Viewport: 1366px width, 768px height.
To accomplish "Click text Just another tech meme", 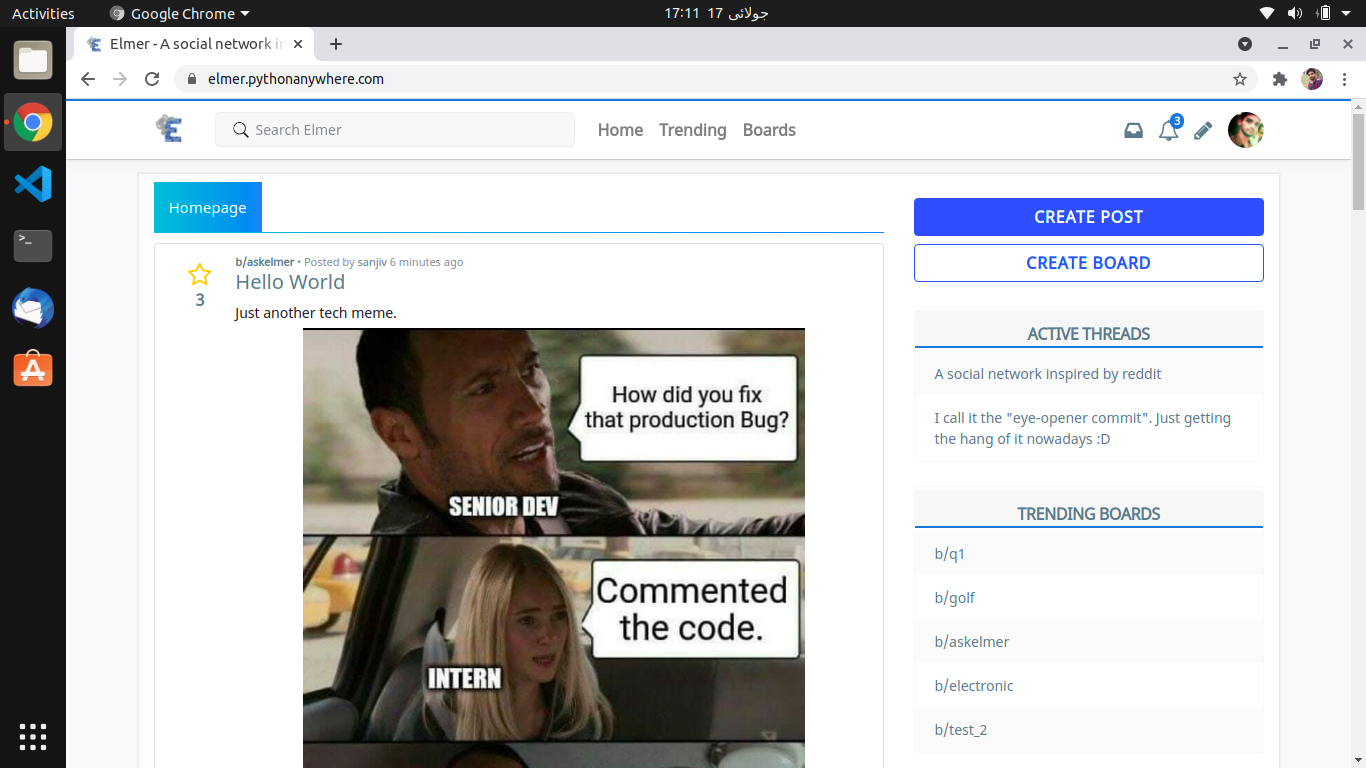I will [x=316, y=313].
